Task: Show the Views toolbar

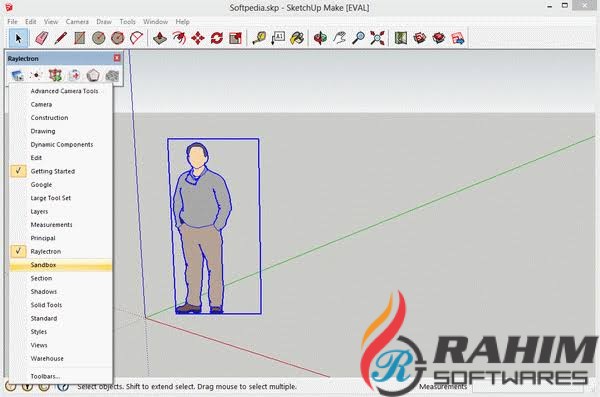Action: coord(60,345)
